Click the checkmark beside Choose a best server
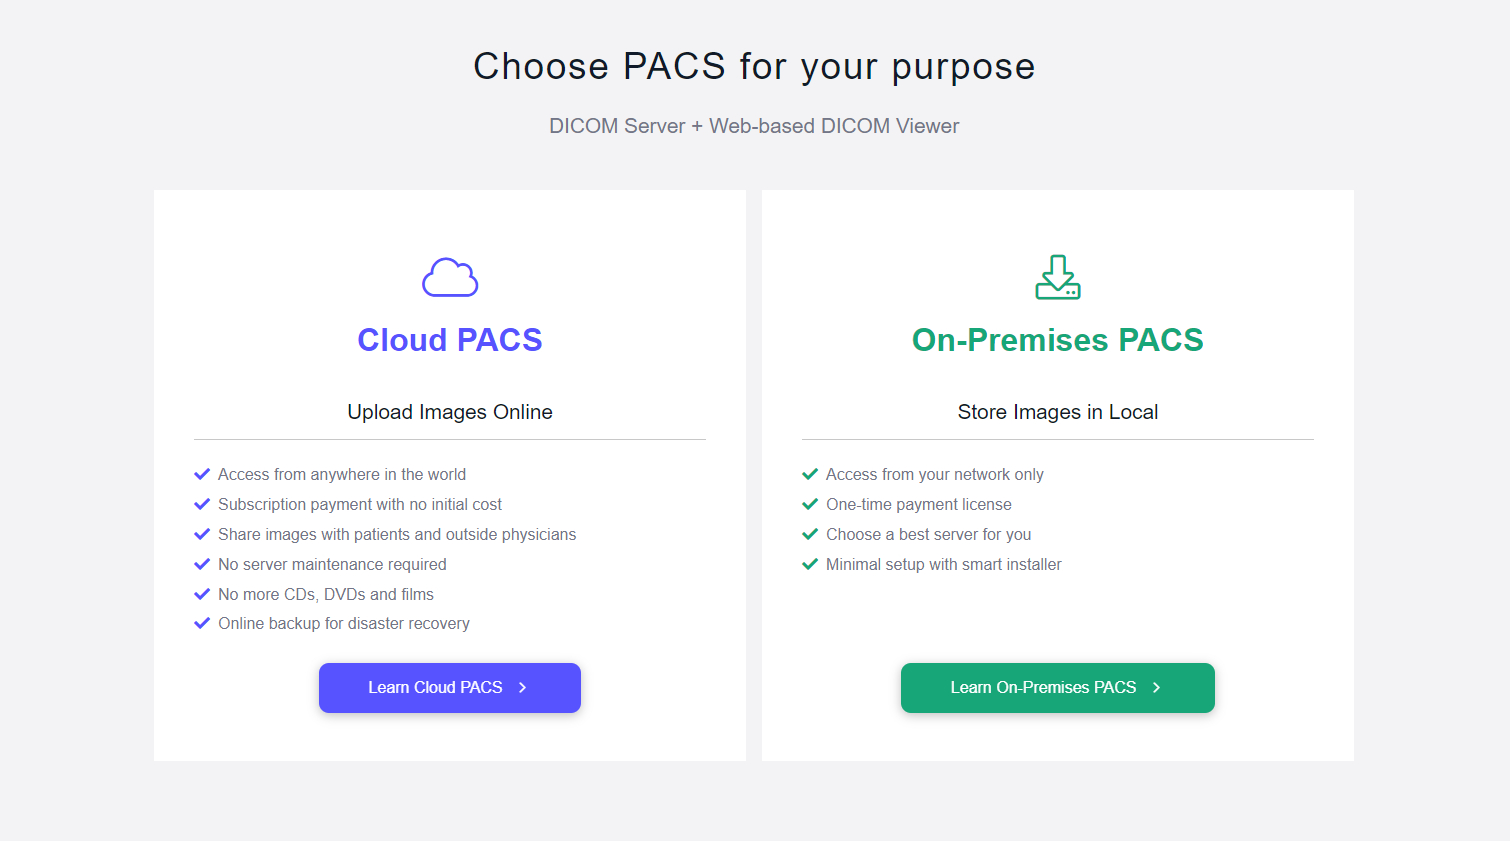 point(810,533)
